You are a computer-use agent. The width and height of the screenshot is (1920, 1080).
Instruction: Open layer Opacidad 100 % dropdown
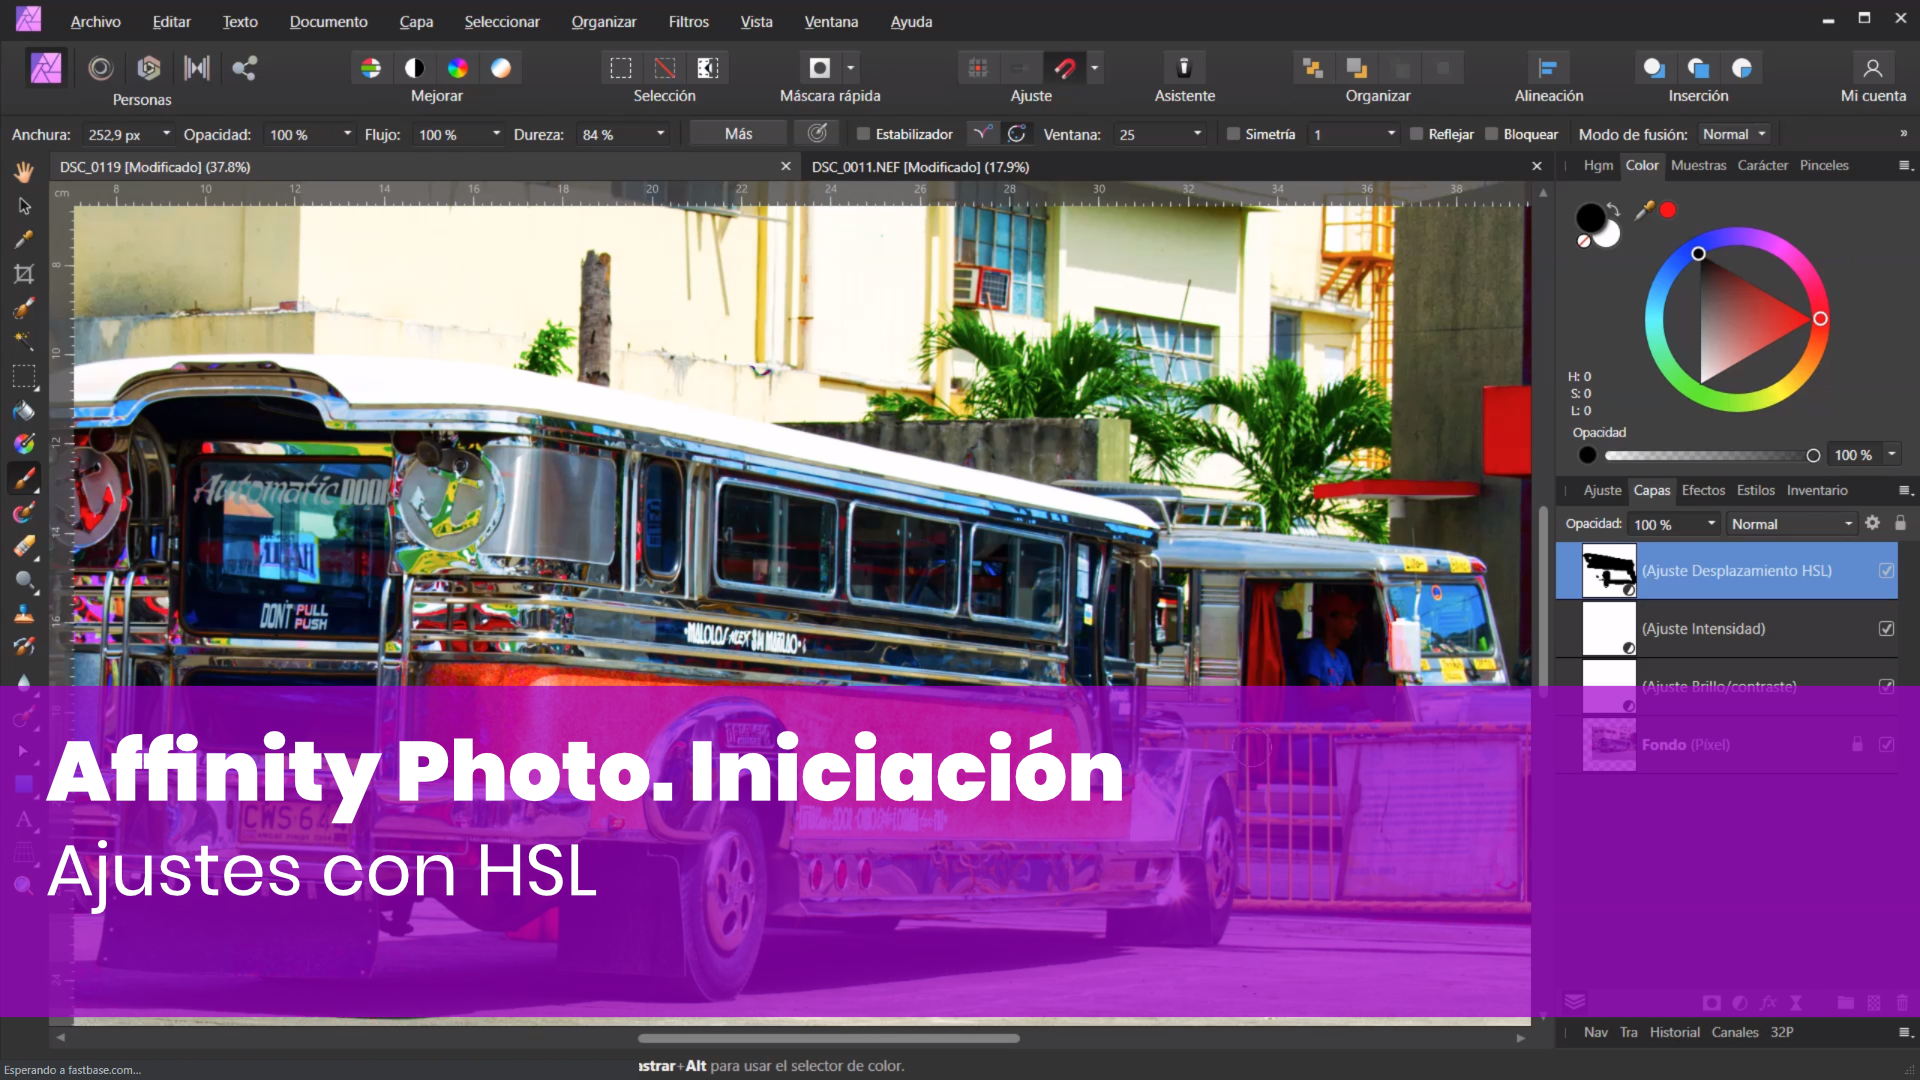pyautogui.click(x=1711, y=524)
